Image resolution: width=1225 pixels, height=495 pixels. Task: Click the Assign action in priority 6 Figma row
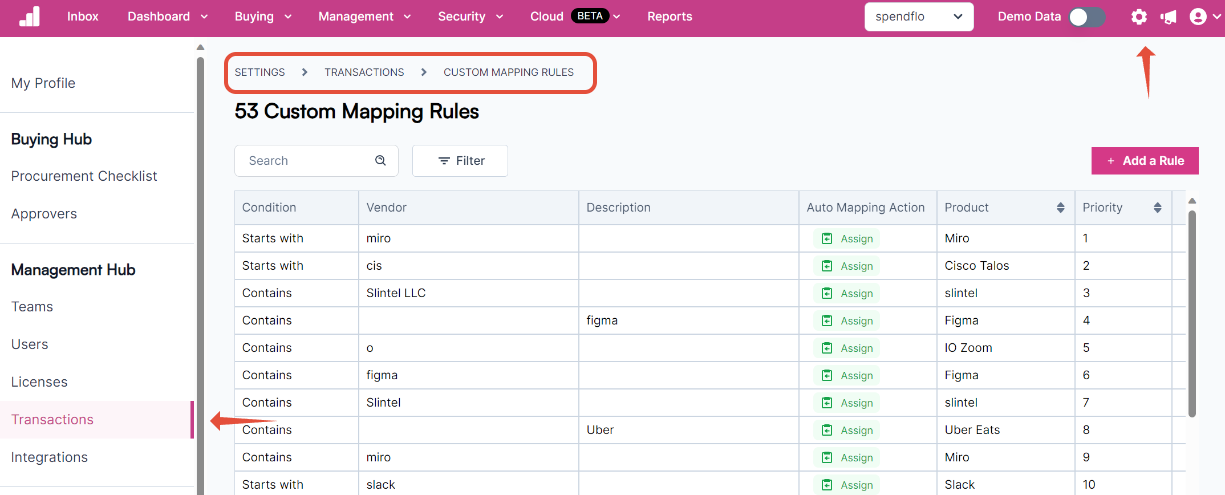click(x=847, y=376)
